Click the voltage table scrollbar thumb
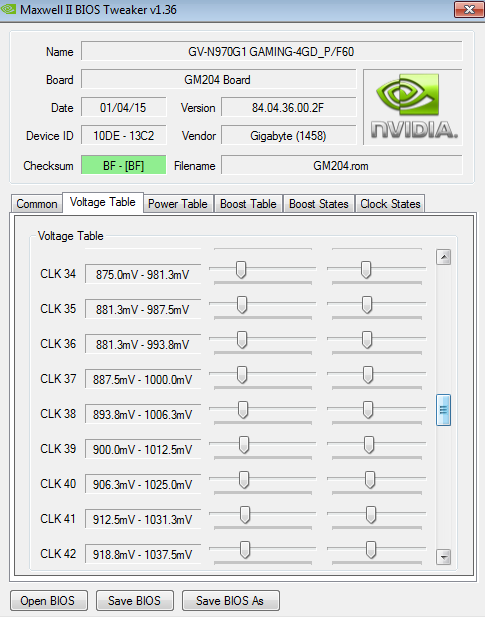The width and height of the screenshot is (485, 617). point(444,410)
